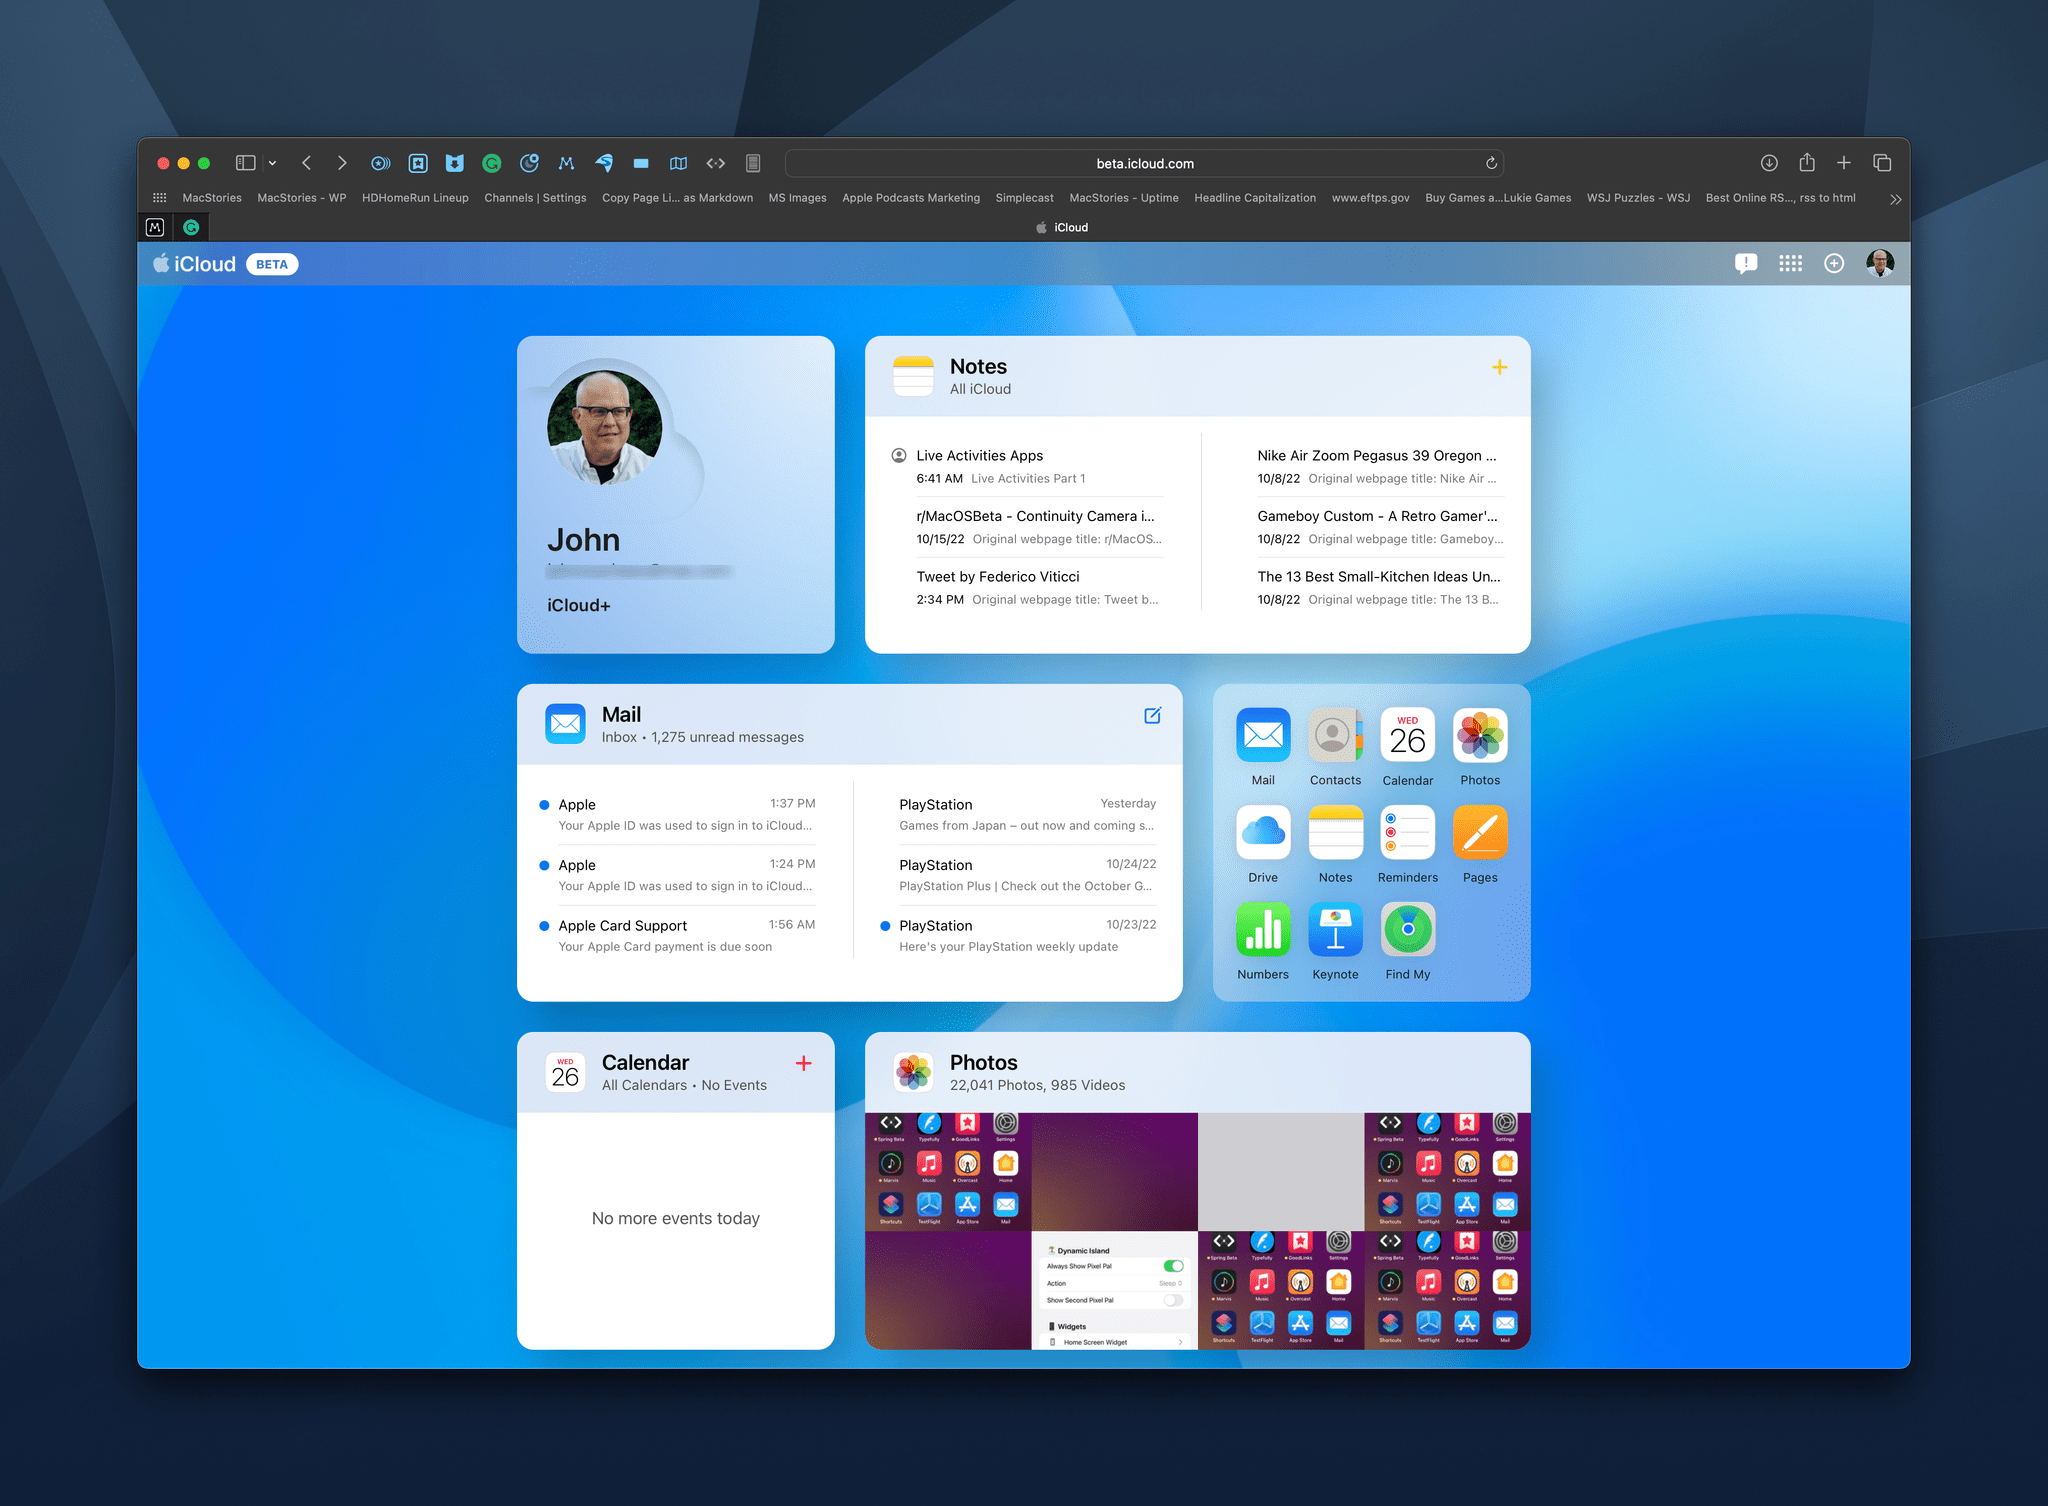Expand sidebar dropdown chevron in Safari toolbar
This screenshot has height=1506, width=2048.
click(x=272, y=163)
